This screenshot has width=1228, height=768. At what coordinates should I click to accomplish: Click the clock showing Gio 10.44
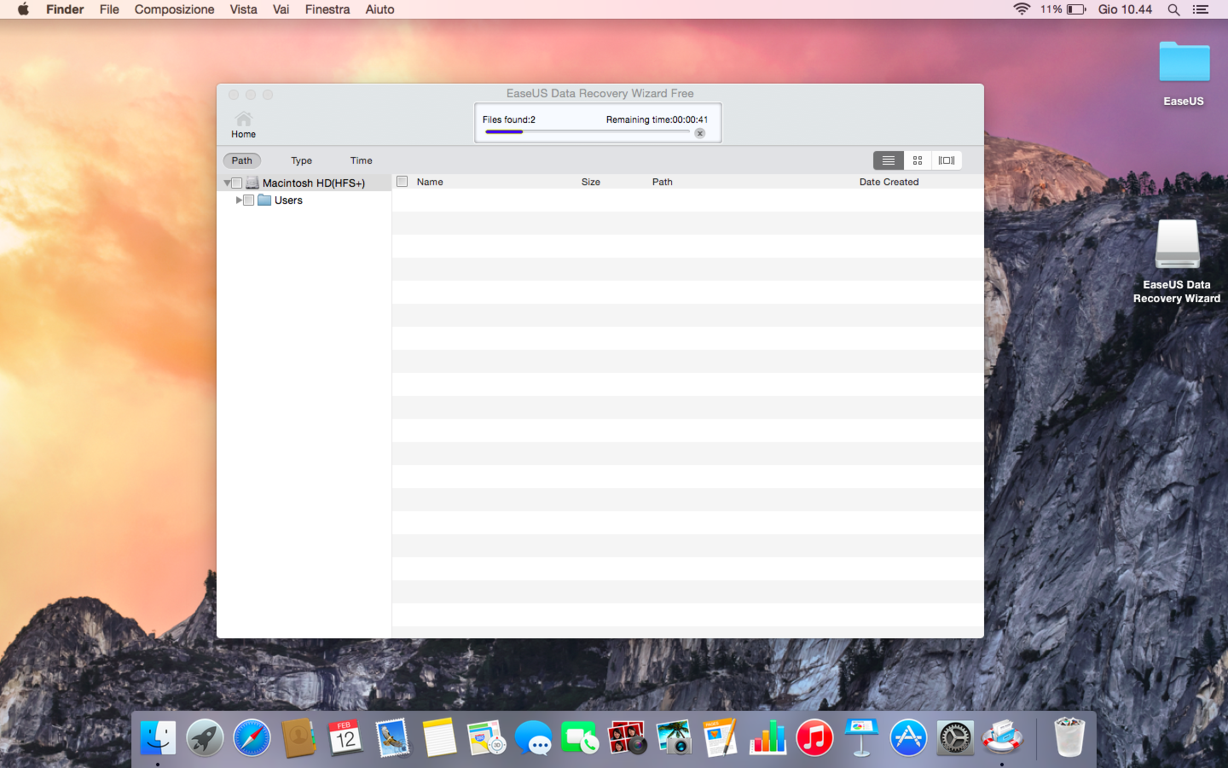1125,9
